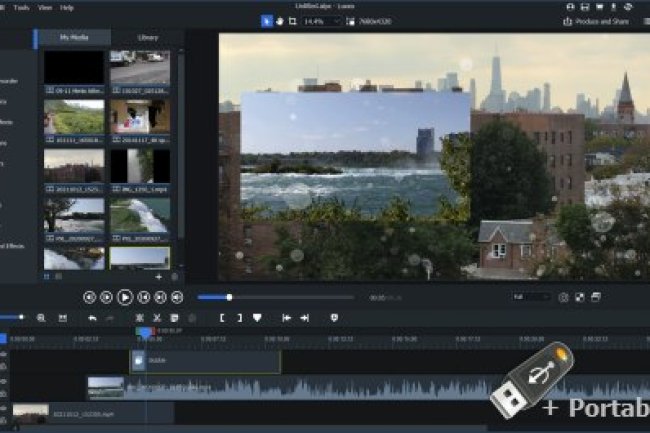This screenshot has width=650, height=433.
Task: Activate the hand pan tool
Action: [x=280, y=21]
